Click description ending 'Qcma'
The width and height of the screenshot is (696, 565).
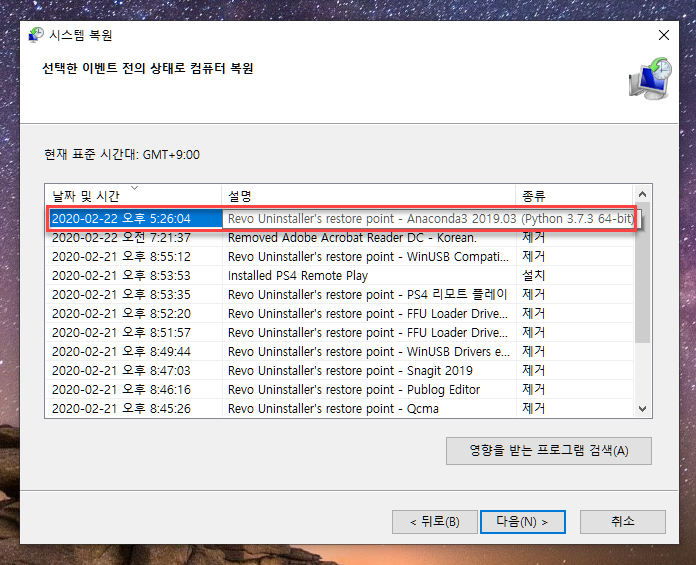pyautogui.click(x=333, y=409)
